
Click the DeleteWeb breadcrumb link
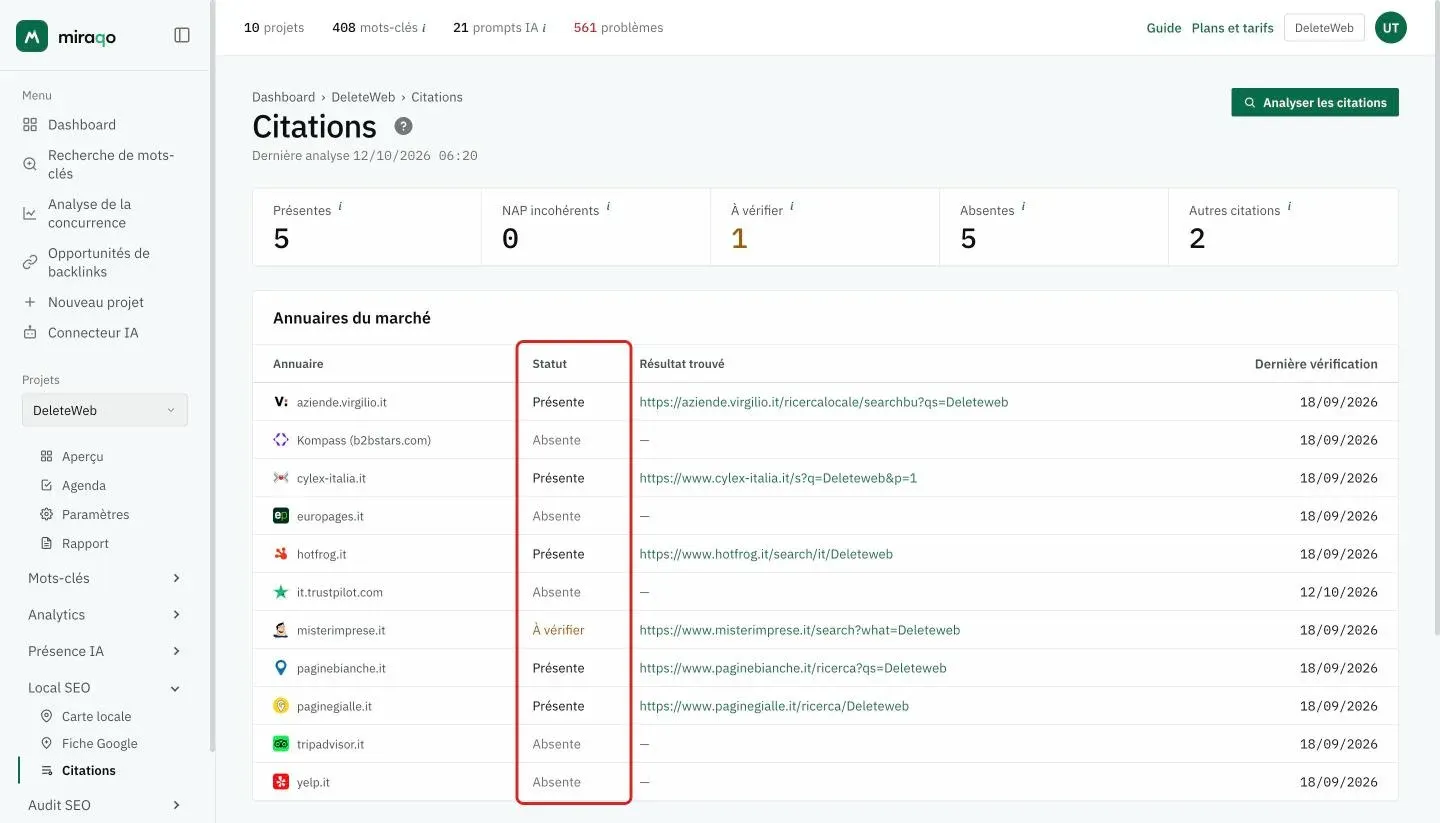click(x=363, y=97)
